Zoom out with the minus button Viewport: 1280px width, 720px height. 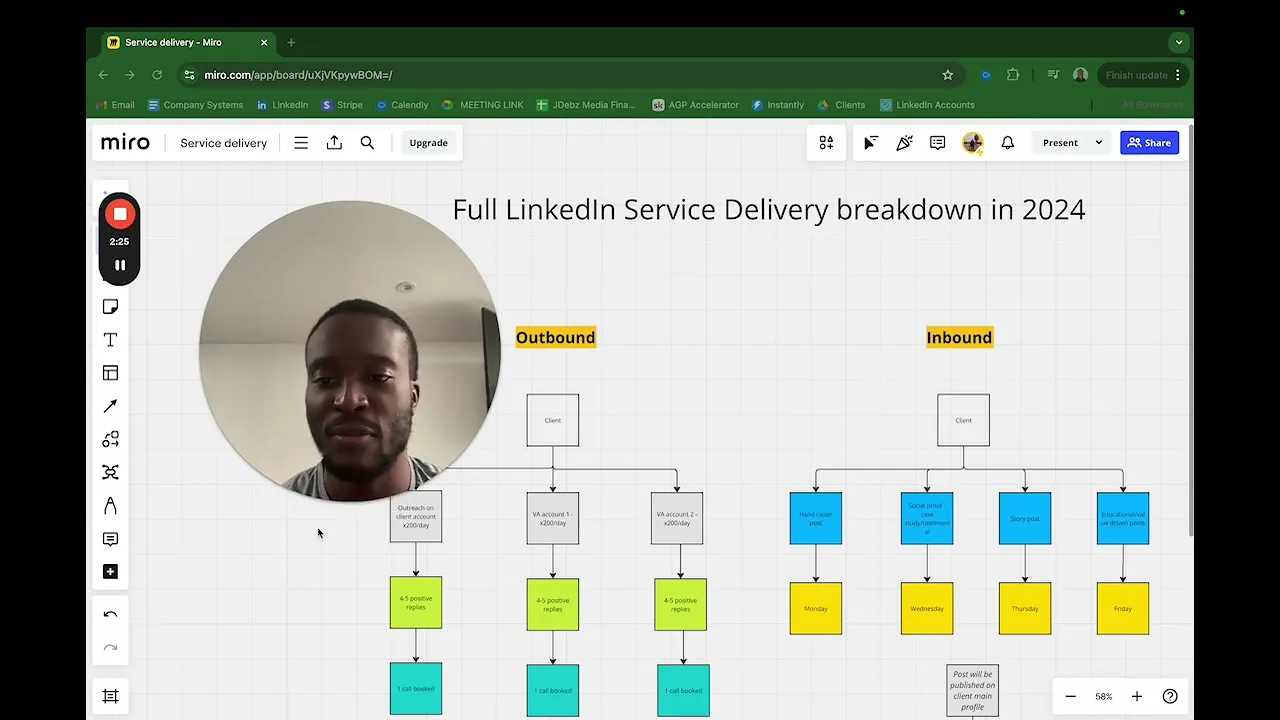[x=1070, y=696]
